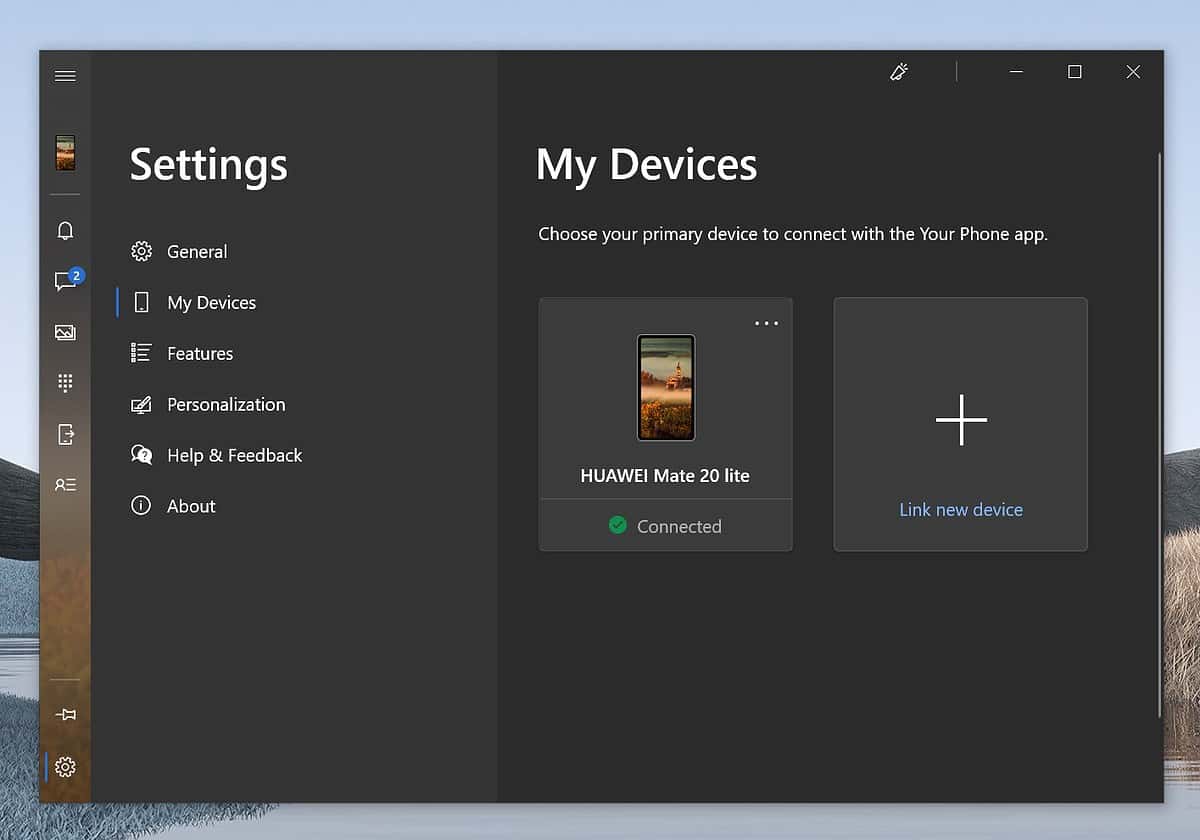
Task: Open the Features settings section
Action: tap(200, 353)
